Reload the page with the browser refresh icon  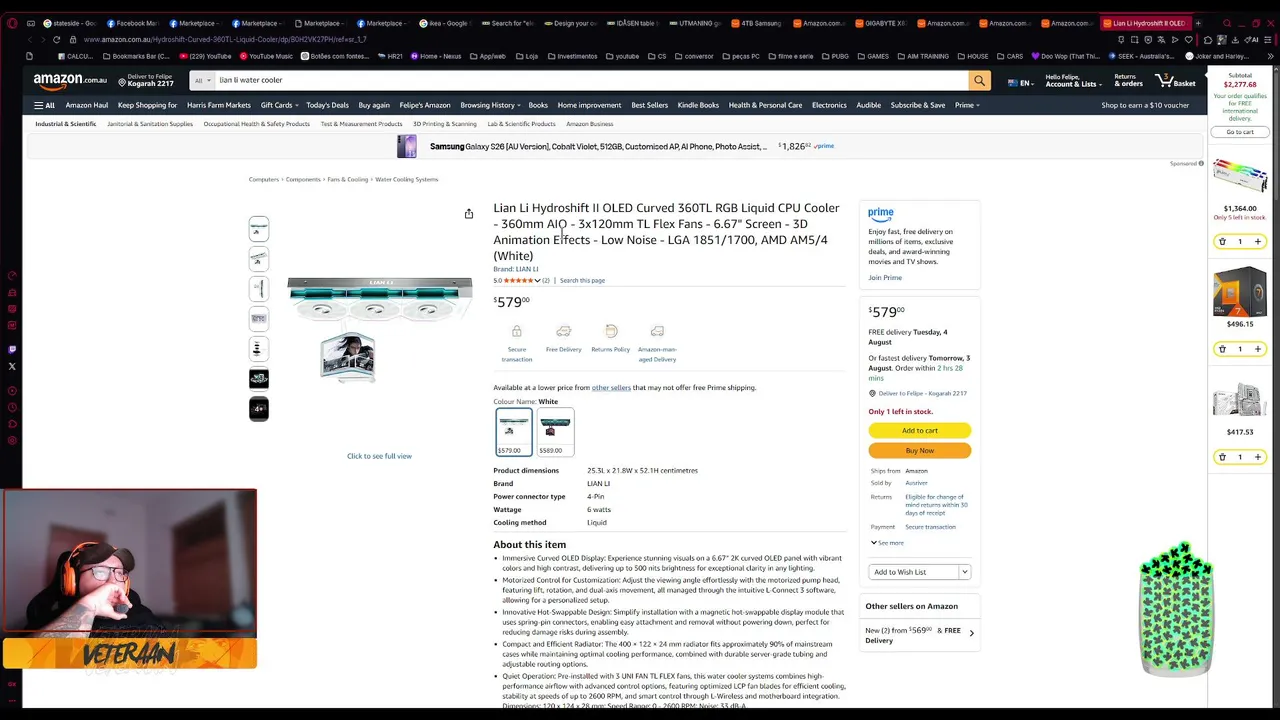tap(56, 39)
